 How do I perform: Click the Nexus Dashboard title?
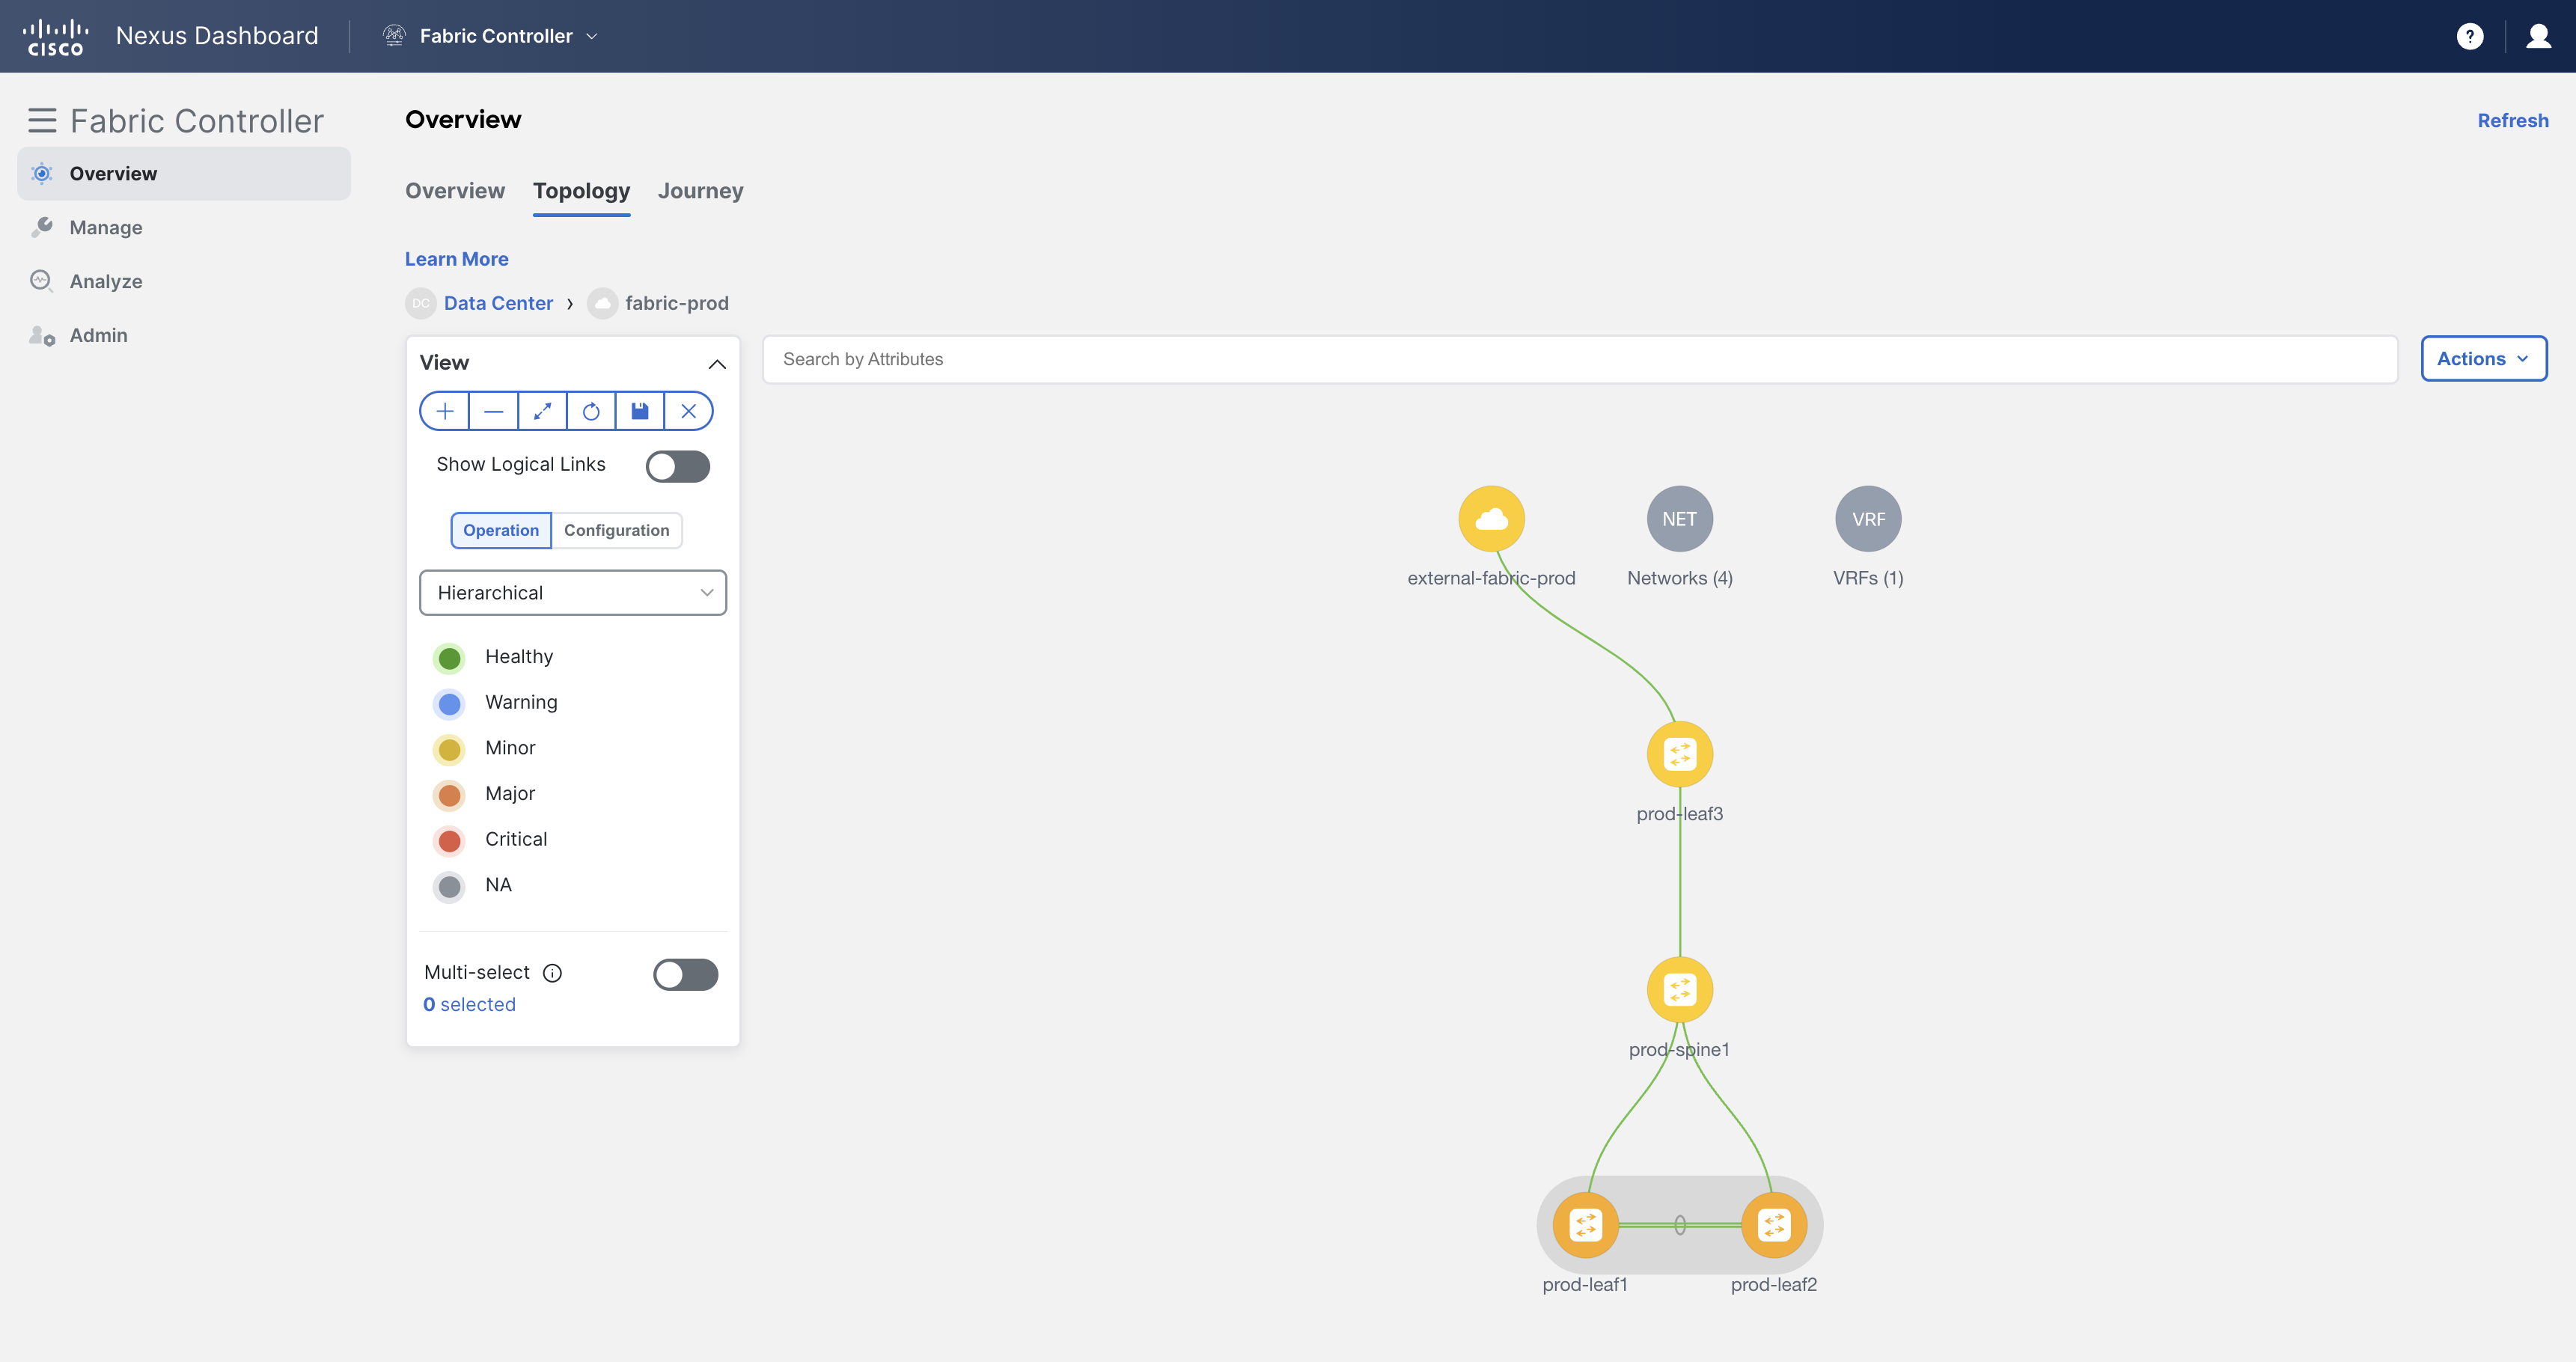click(x=217, y=36)
